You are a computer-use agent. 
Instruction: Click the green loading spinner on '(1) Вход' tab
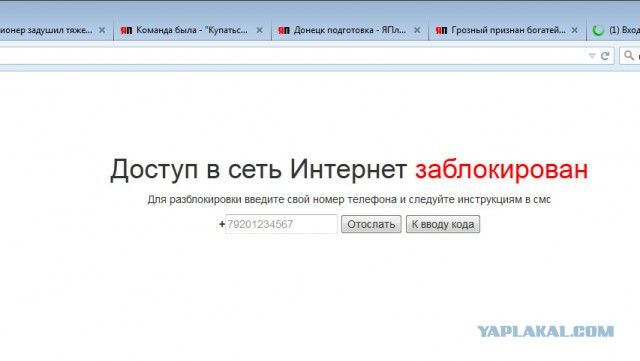[x=598, y=30]
